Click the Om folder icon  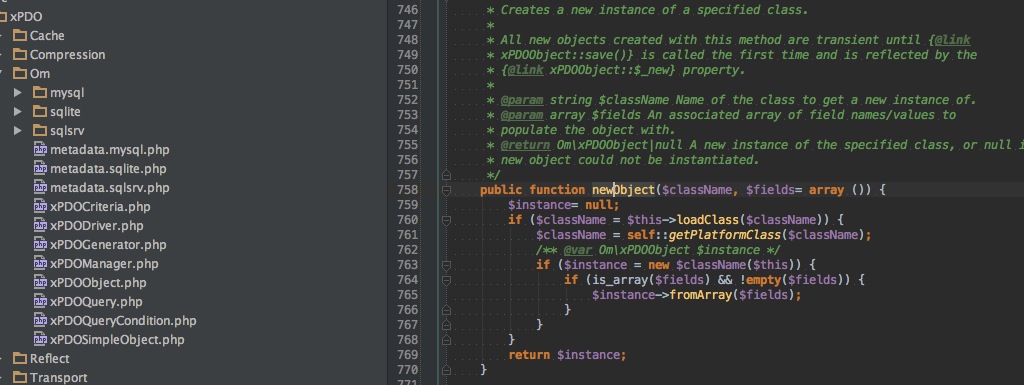[20, 74]
